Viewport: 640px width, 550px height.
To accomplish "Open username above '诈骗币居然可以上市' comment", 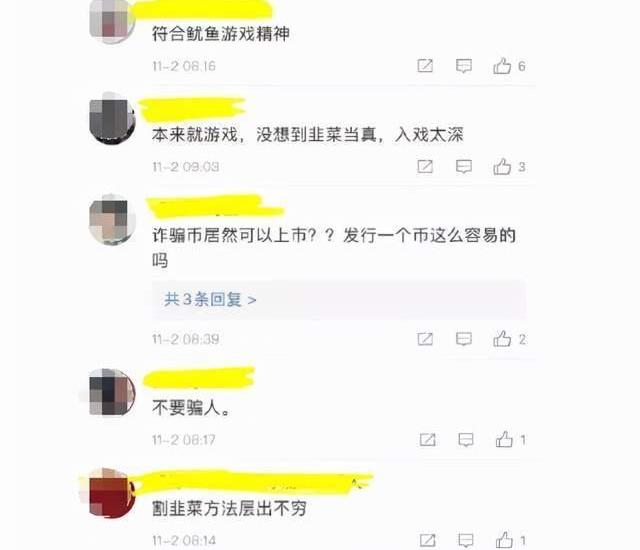I will click(x=215, y=206).
